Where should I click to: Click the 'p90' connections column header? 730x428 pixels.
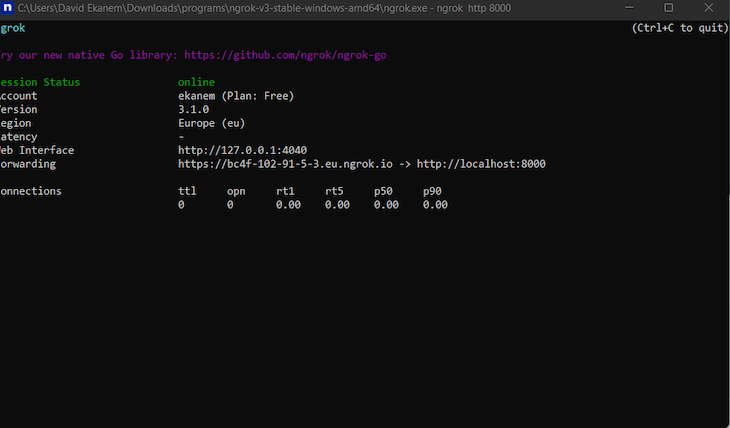tap(432, 191)
